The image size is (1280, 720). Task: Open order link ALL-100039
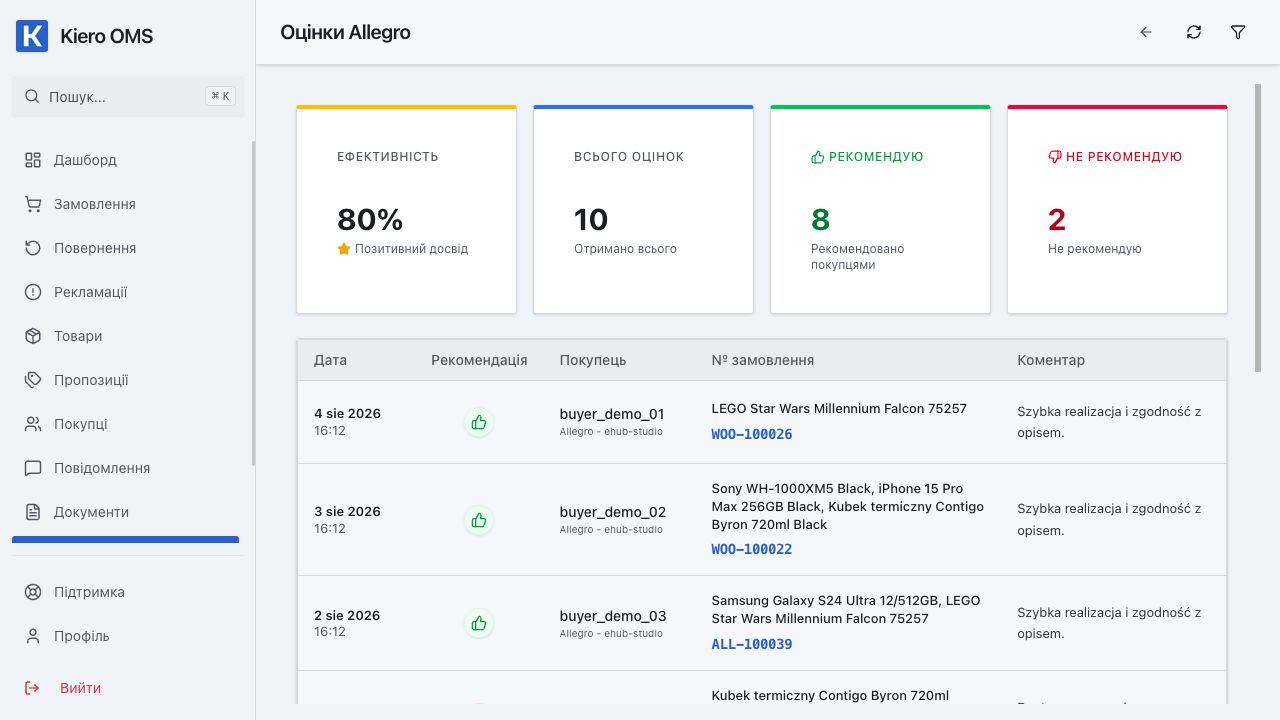(752, 644)
